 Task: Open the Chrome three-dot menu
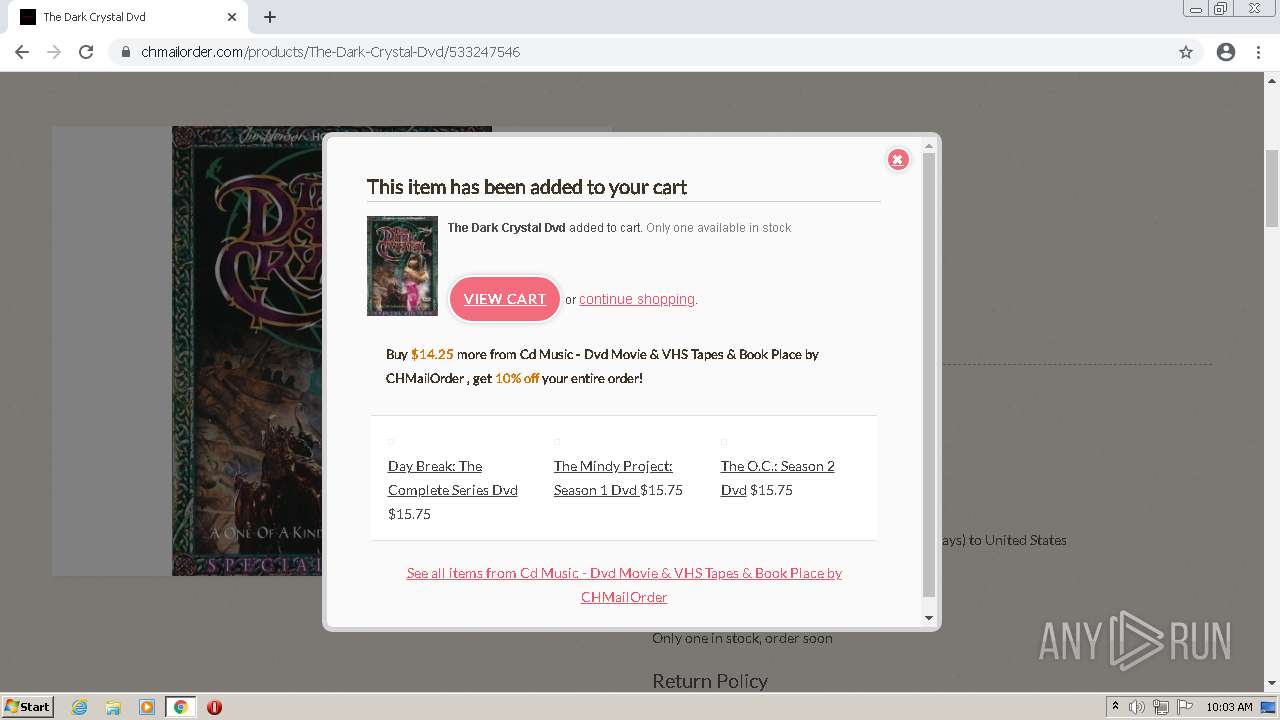click(x=1258, y=52)
